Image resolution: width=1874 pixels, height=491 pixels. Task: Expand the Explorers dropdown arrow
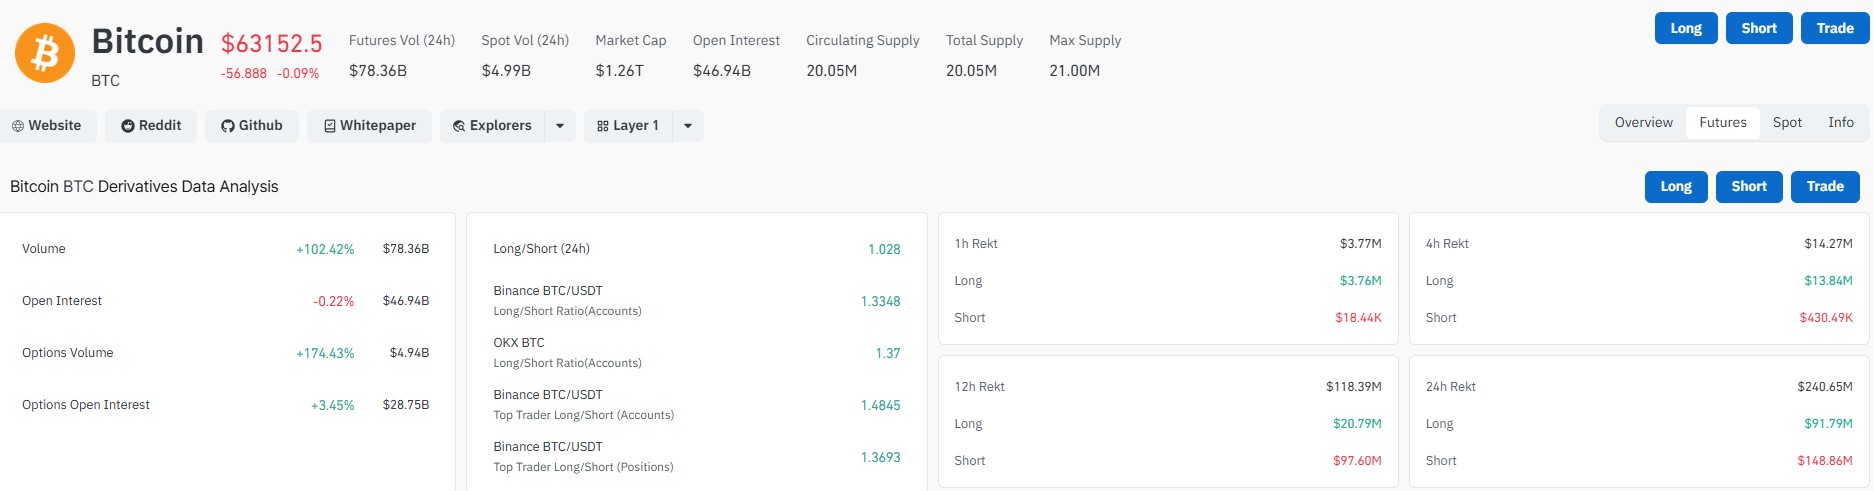[x=560, y=126]
